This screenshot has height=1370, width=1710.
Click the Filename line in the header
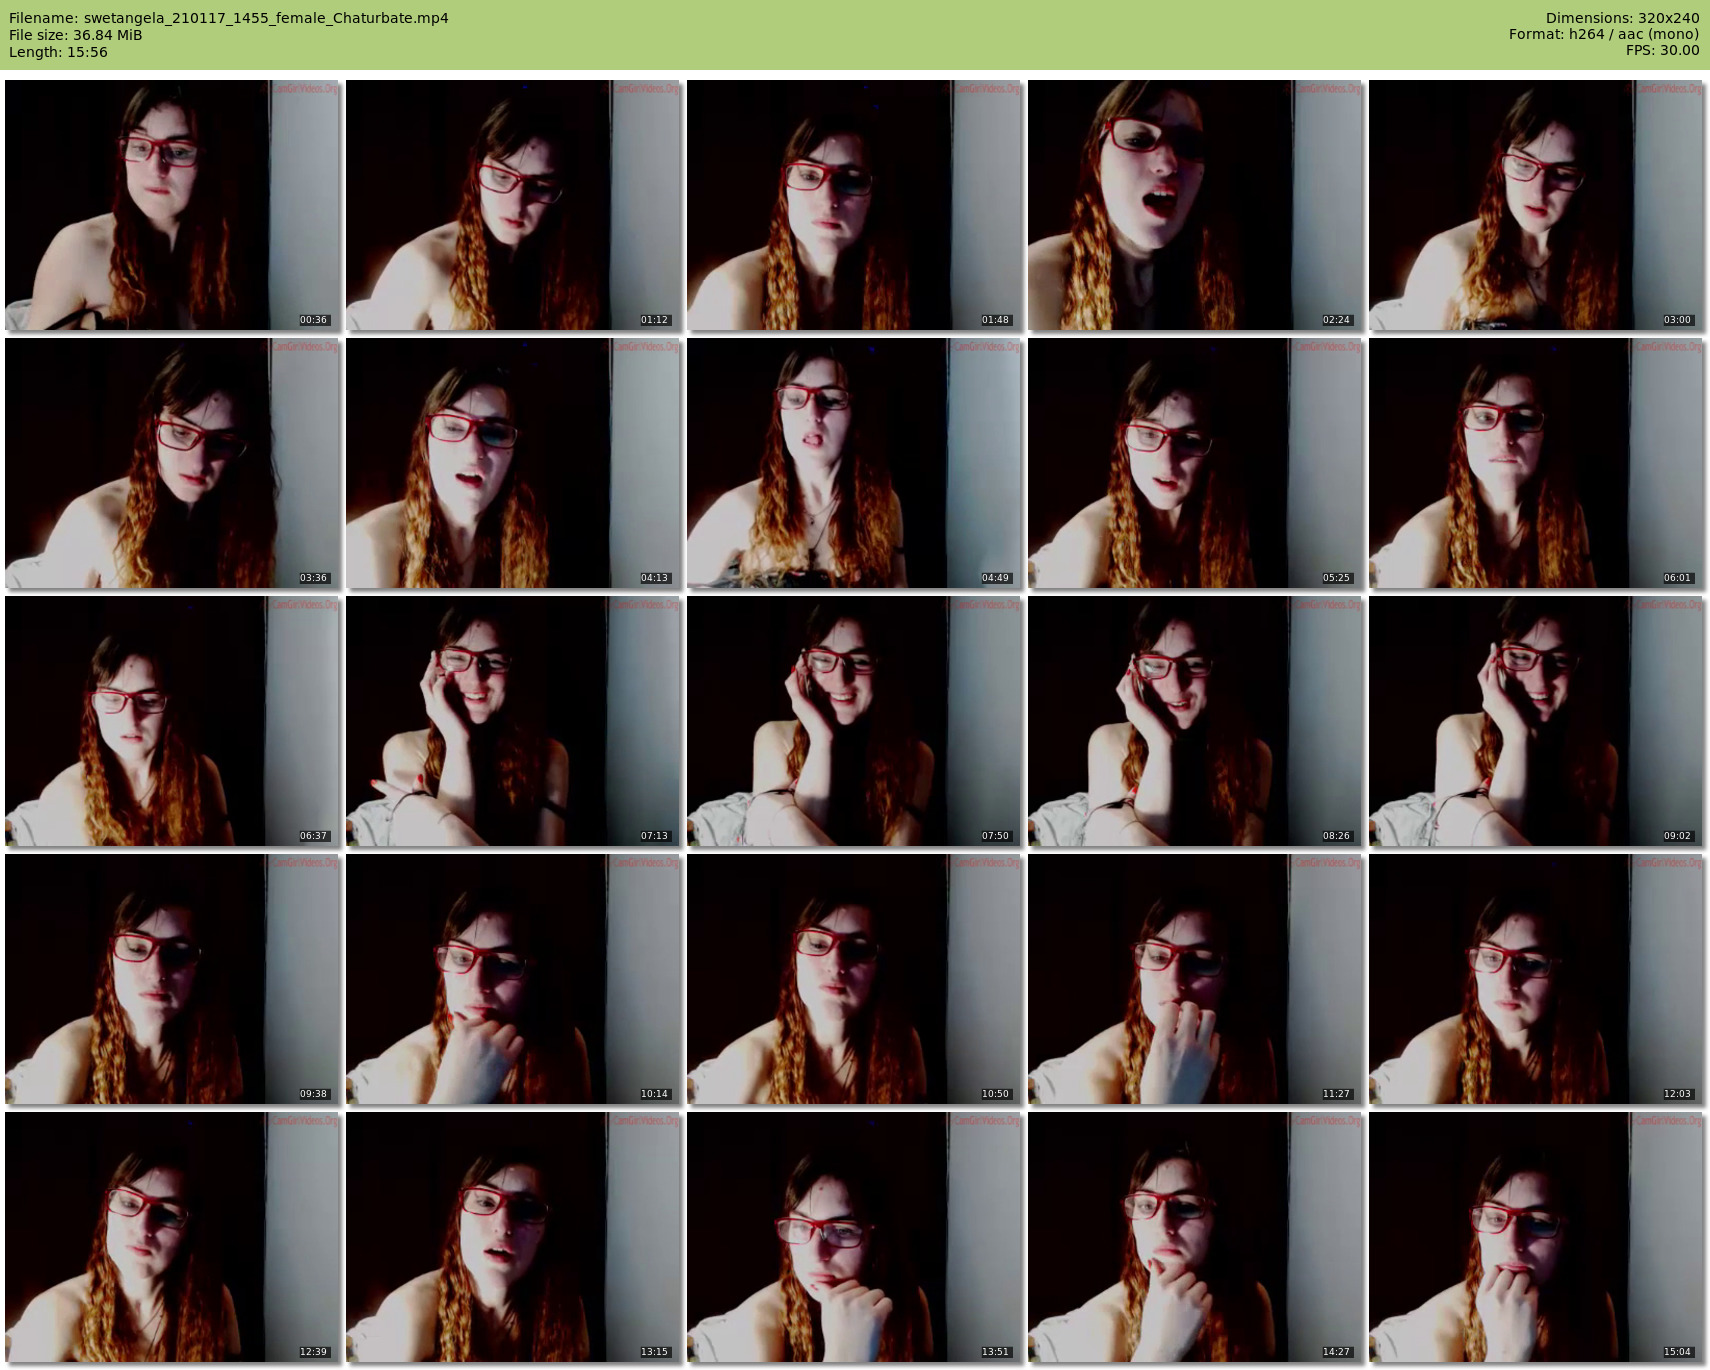click(229, 18)
